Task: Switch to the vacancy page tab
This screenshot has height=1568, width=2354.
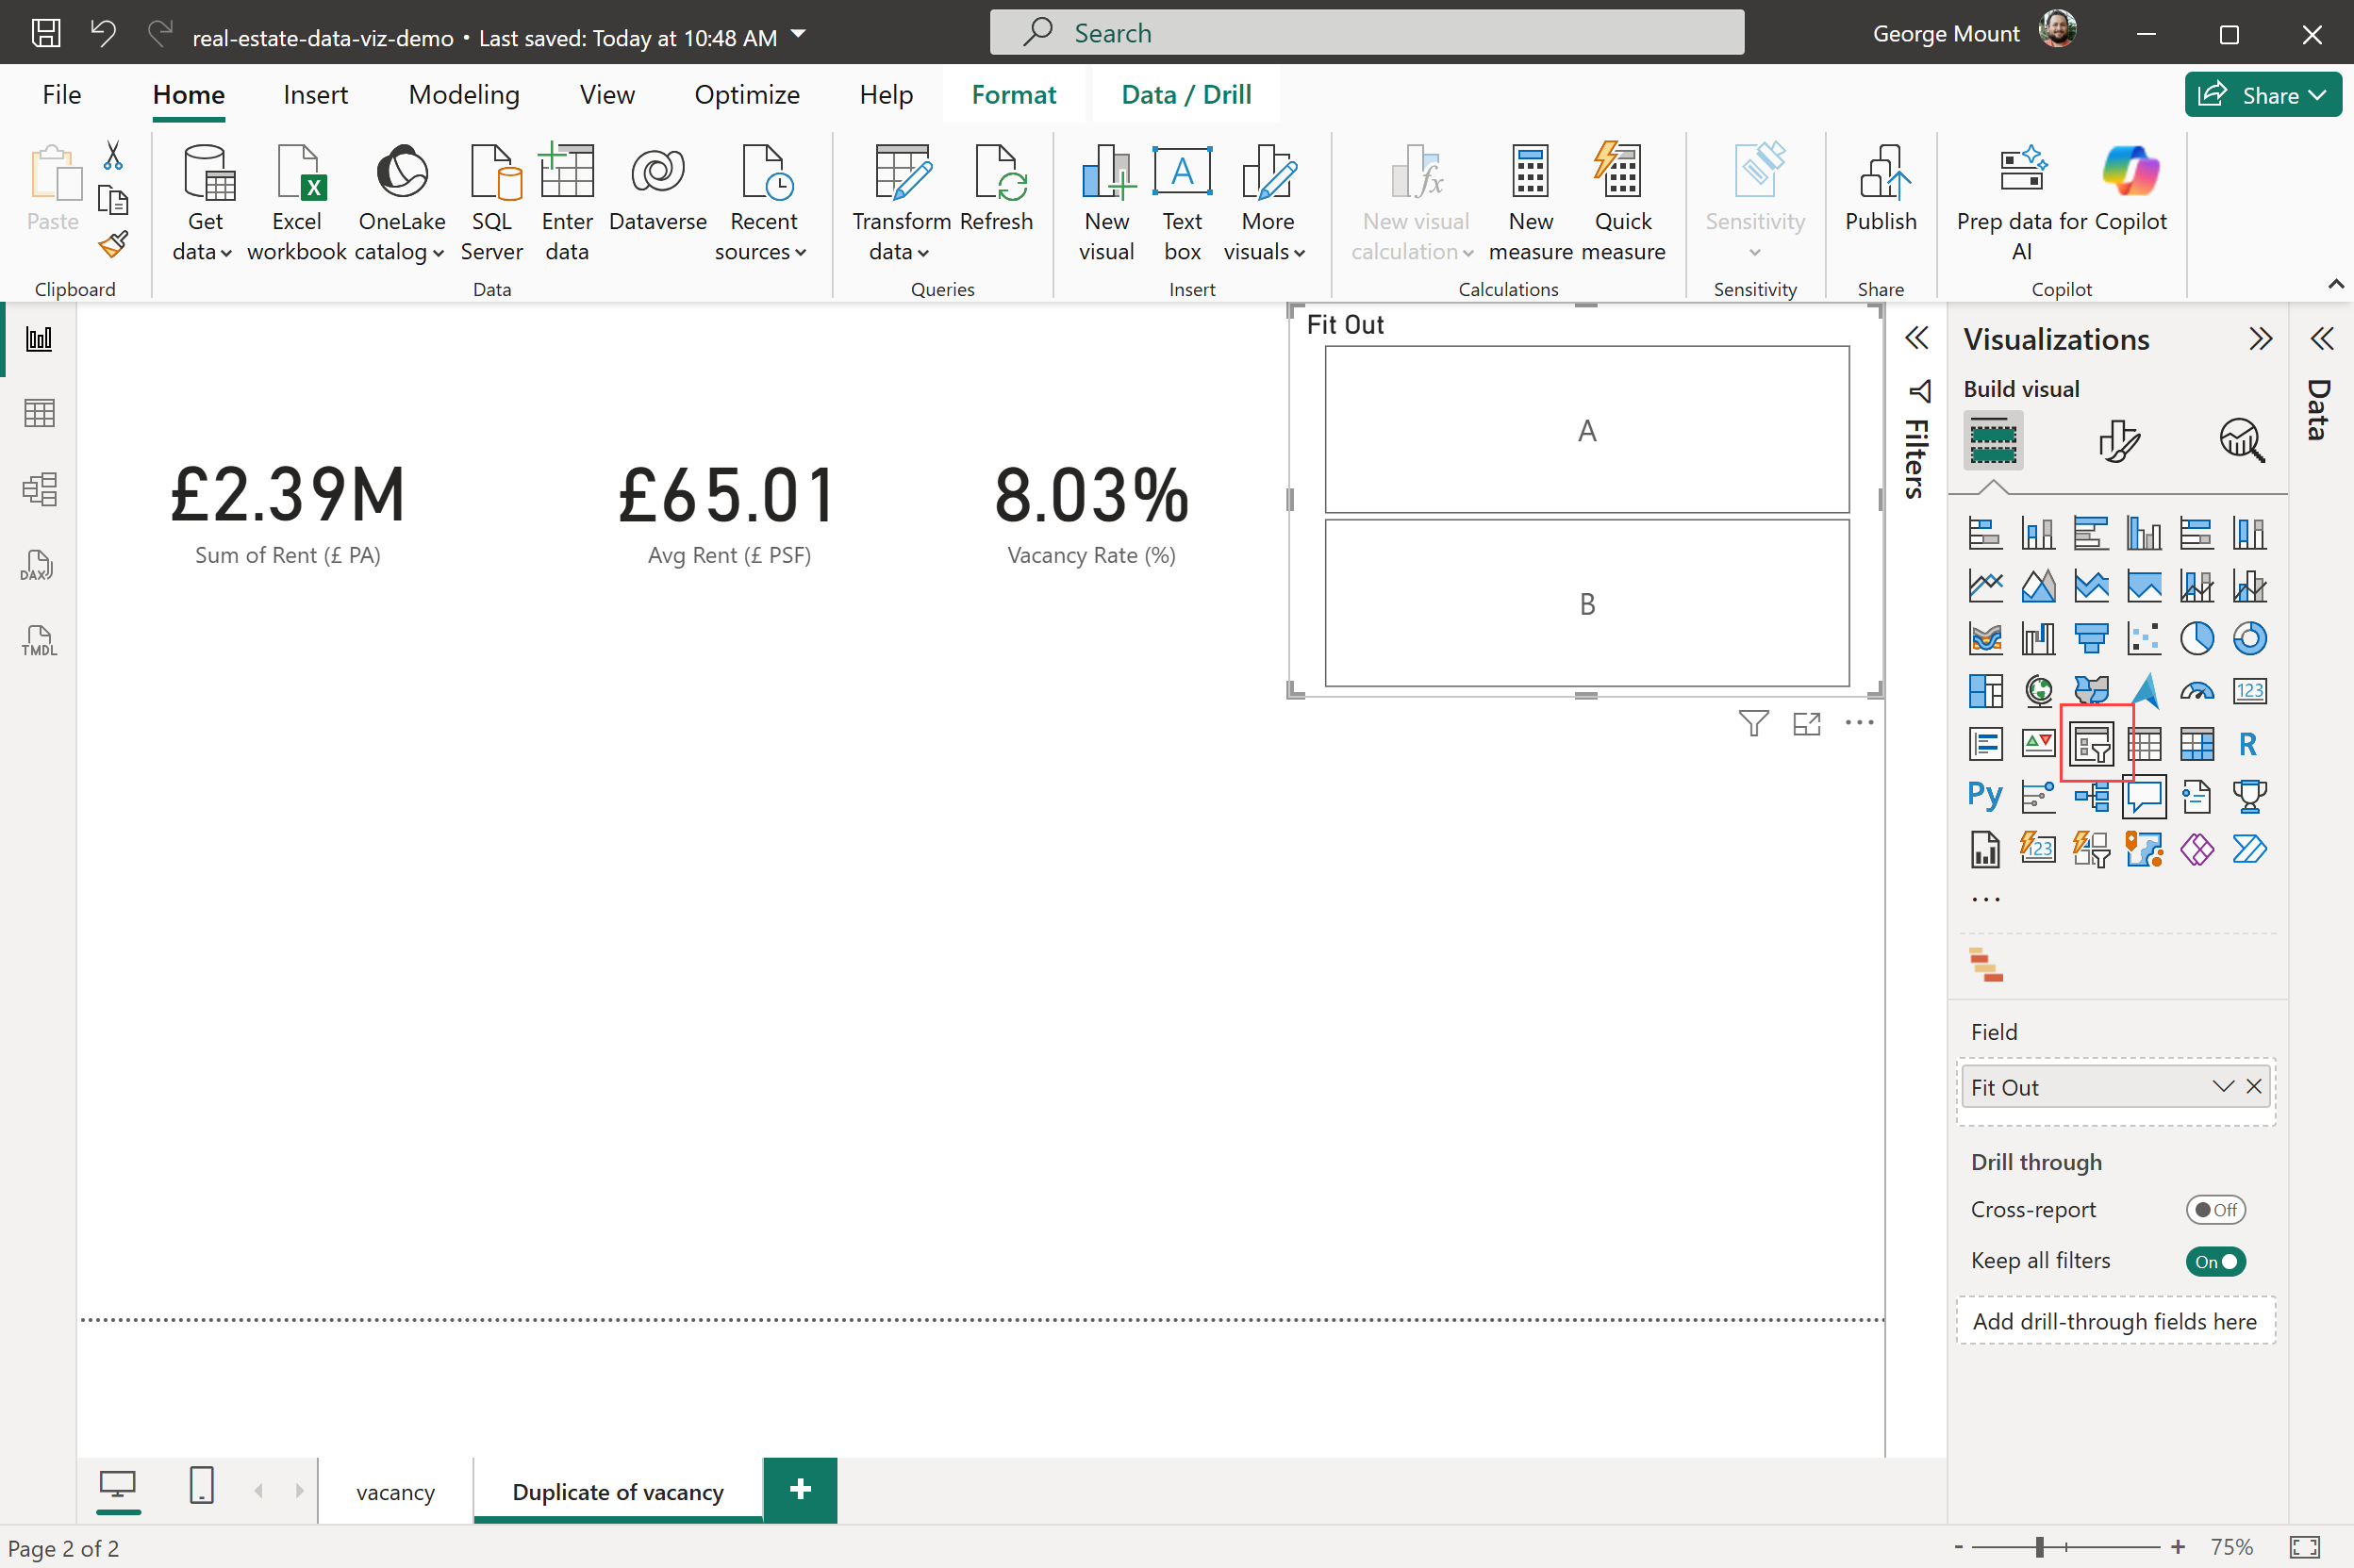Action: tap(395, 1492)
